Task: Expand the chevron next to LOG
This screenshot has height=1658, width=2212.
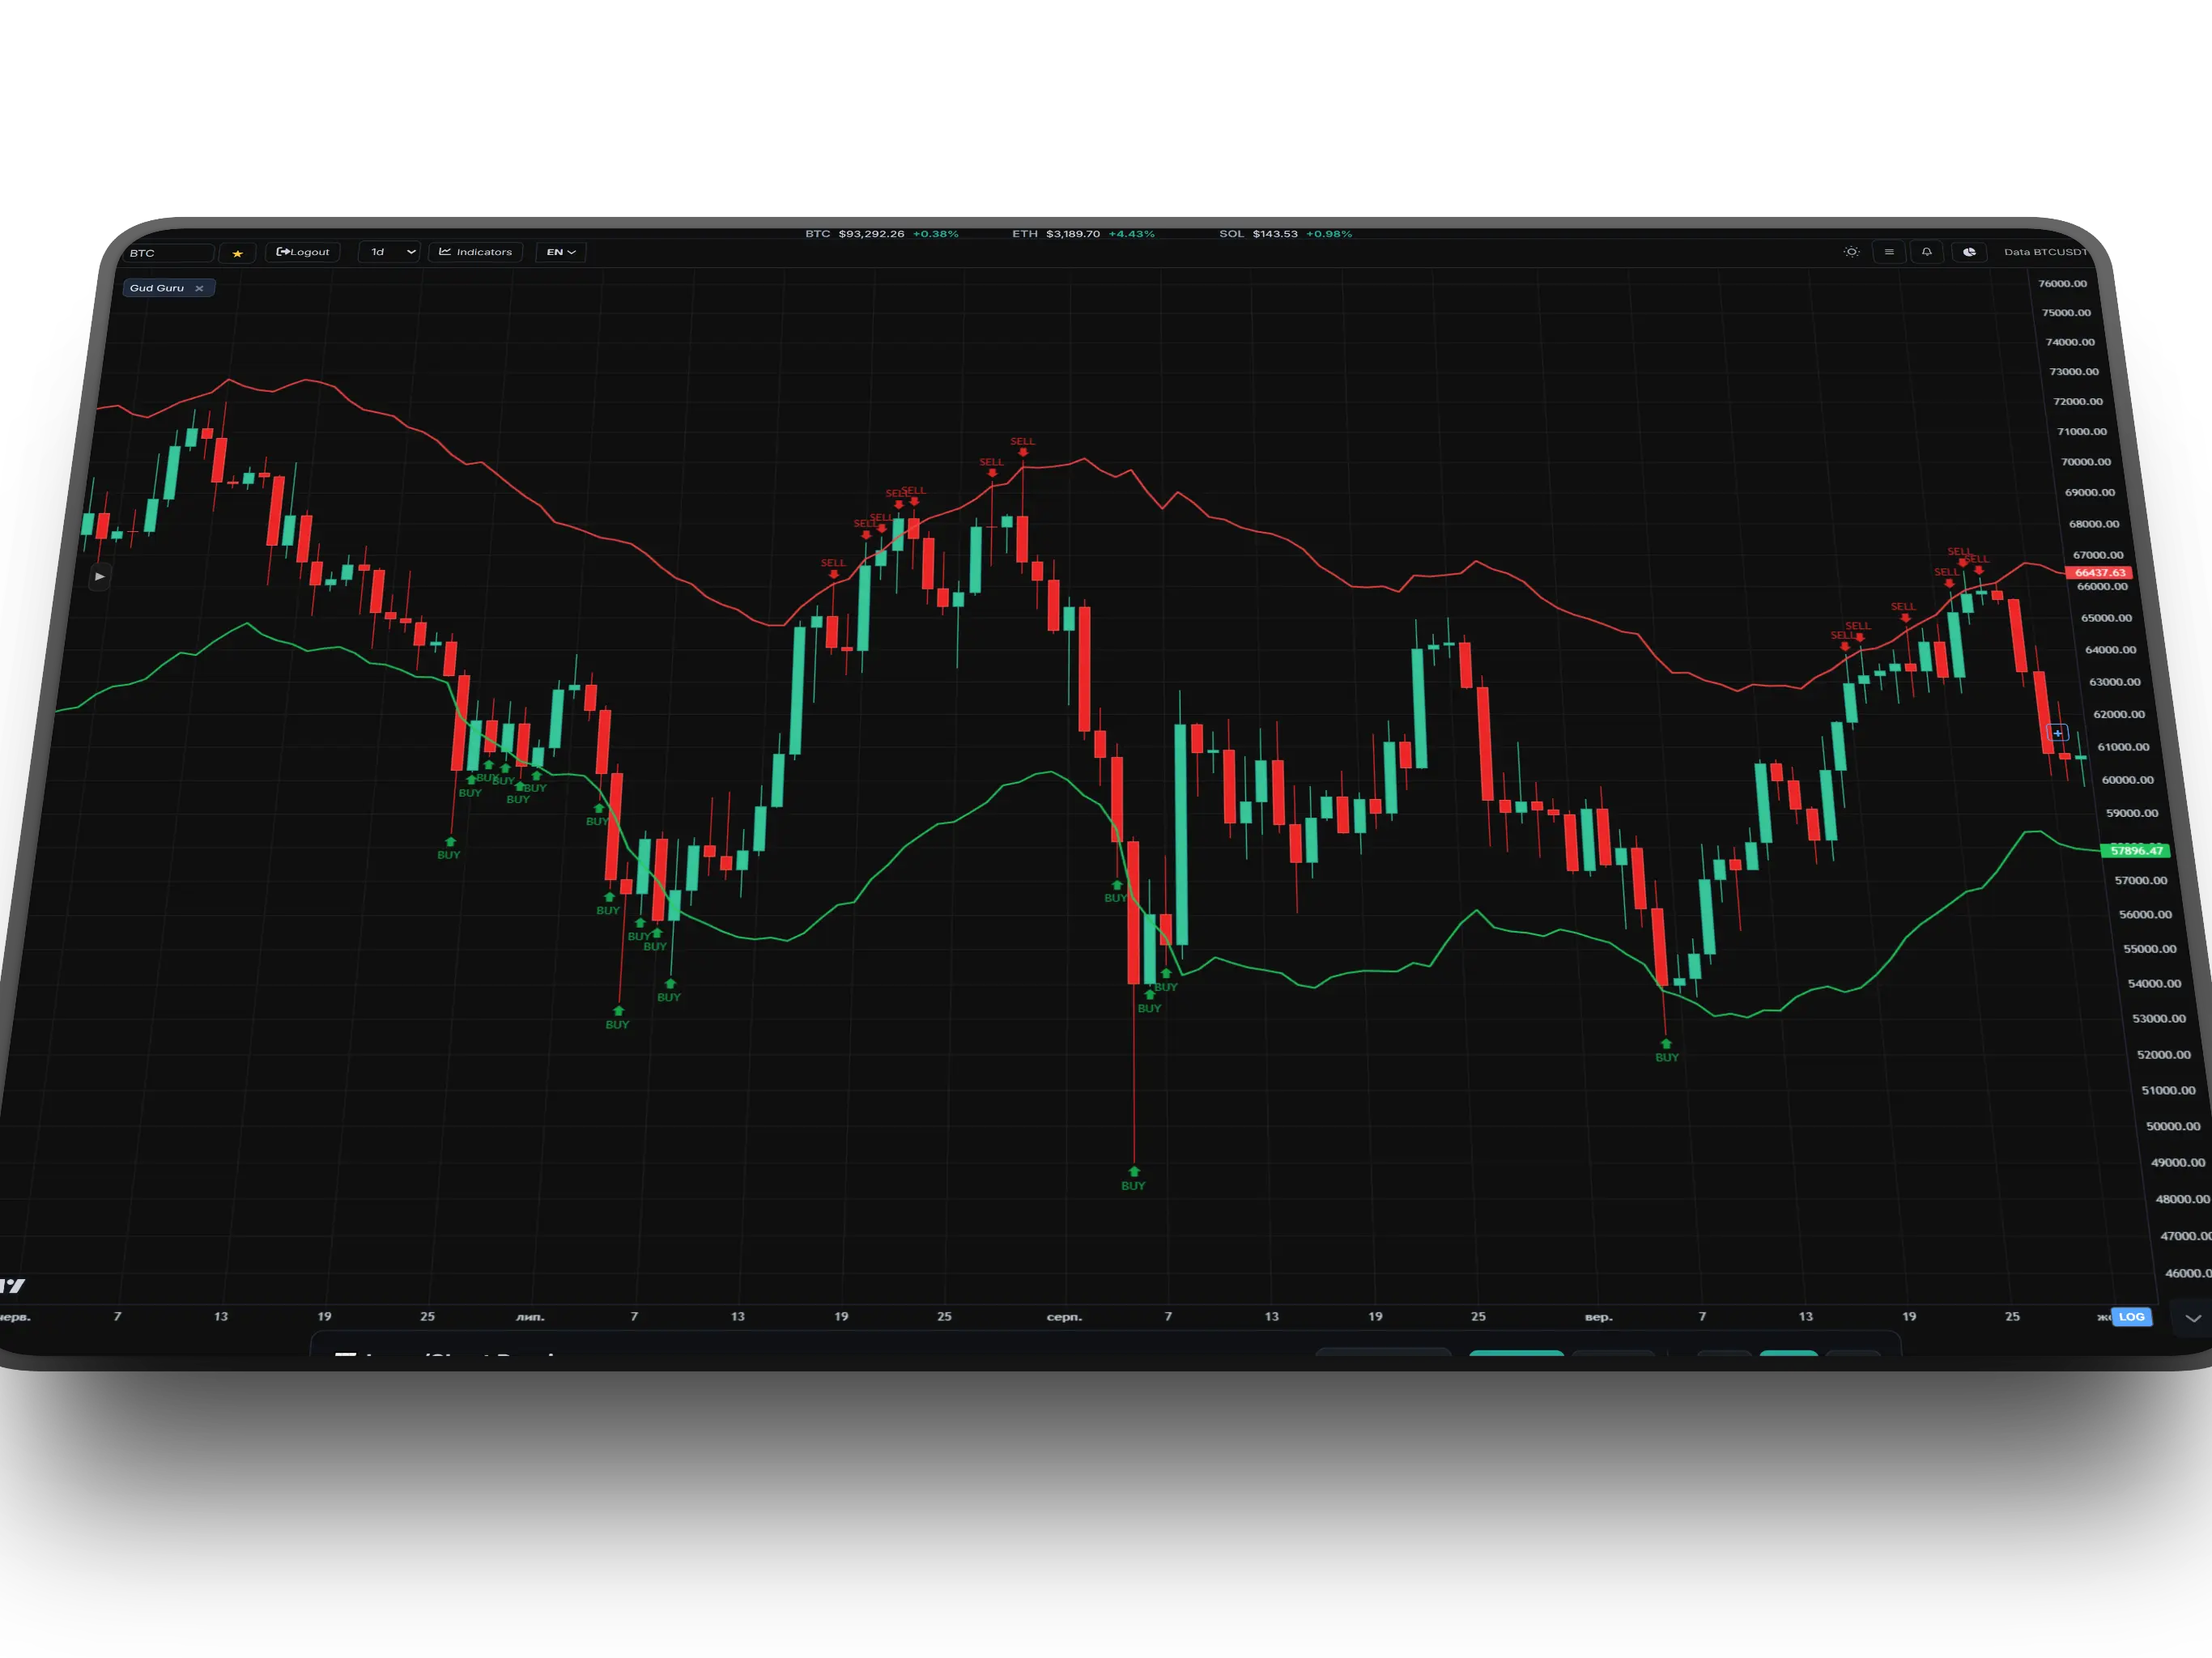Action: pyautogui.click(x=2192, y=1318)
